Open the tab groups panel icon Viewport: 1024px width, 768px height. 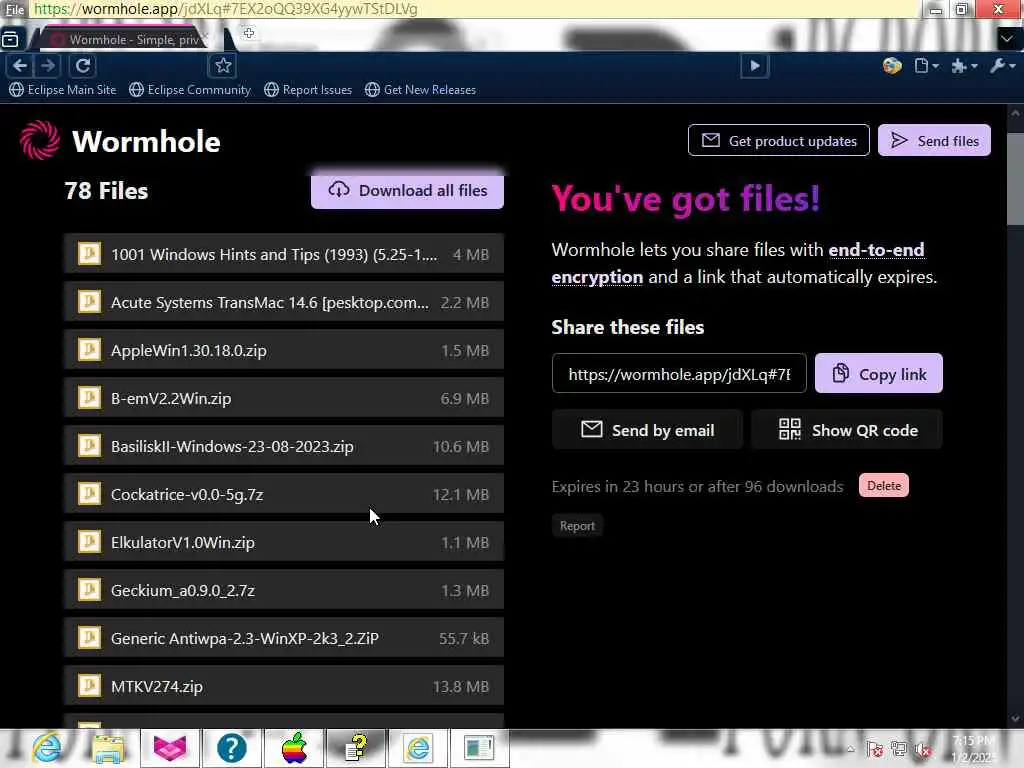click(x=10, y=39)
